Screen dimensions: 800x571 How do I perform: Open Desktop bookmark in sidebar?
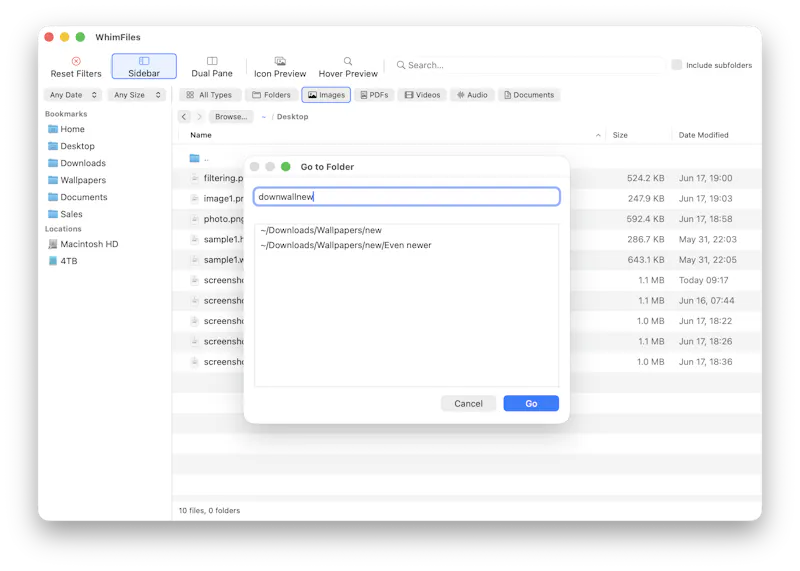(x=71, y=146)
